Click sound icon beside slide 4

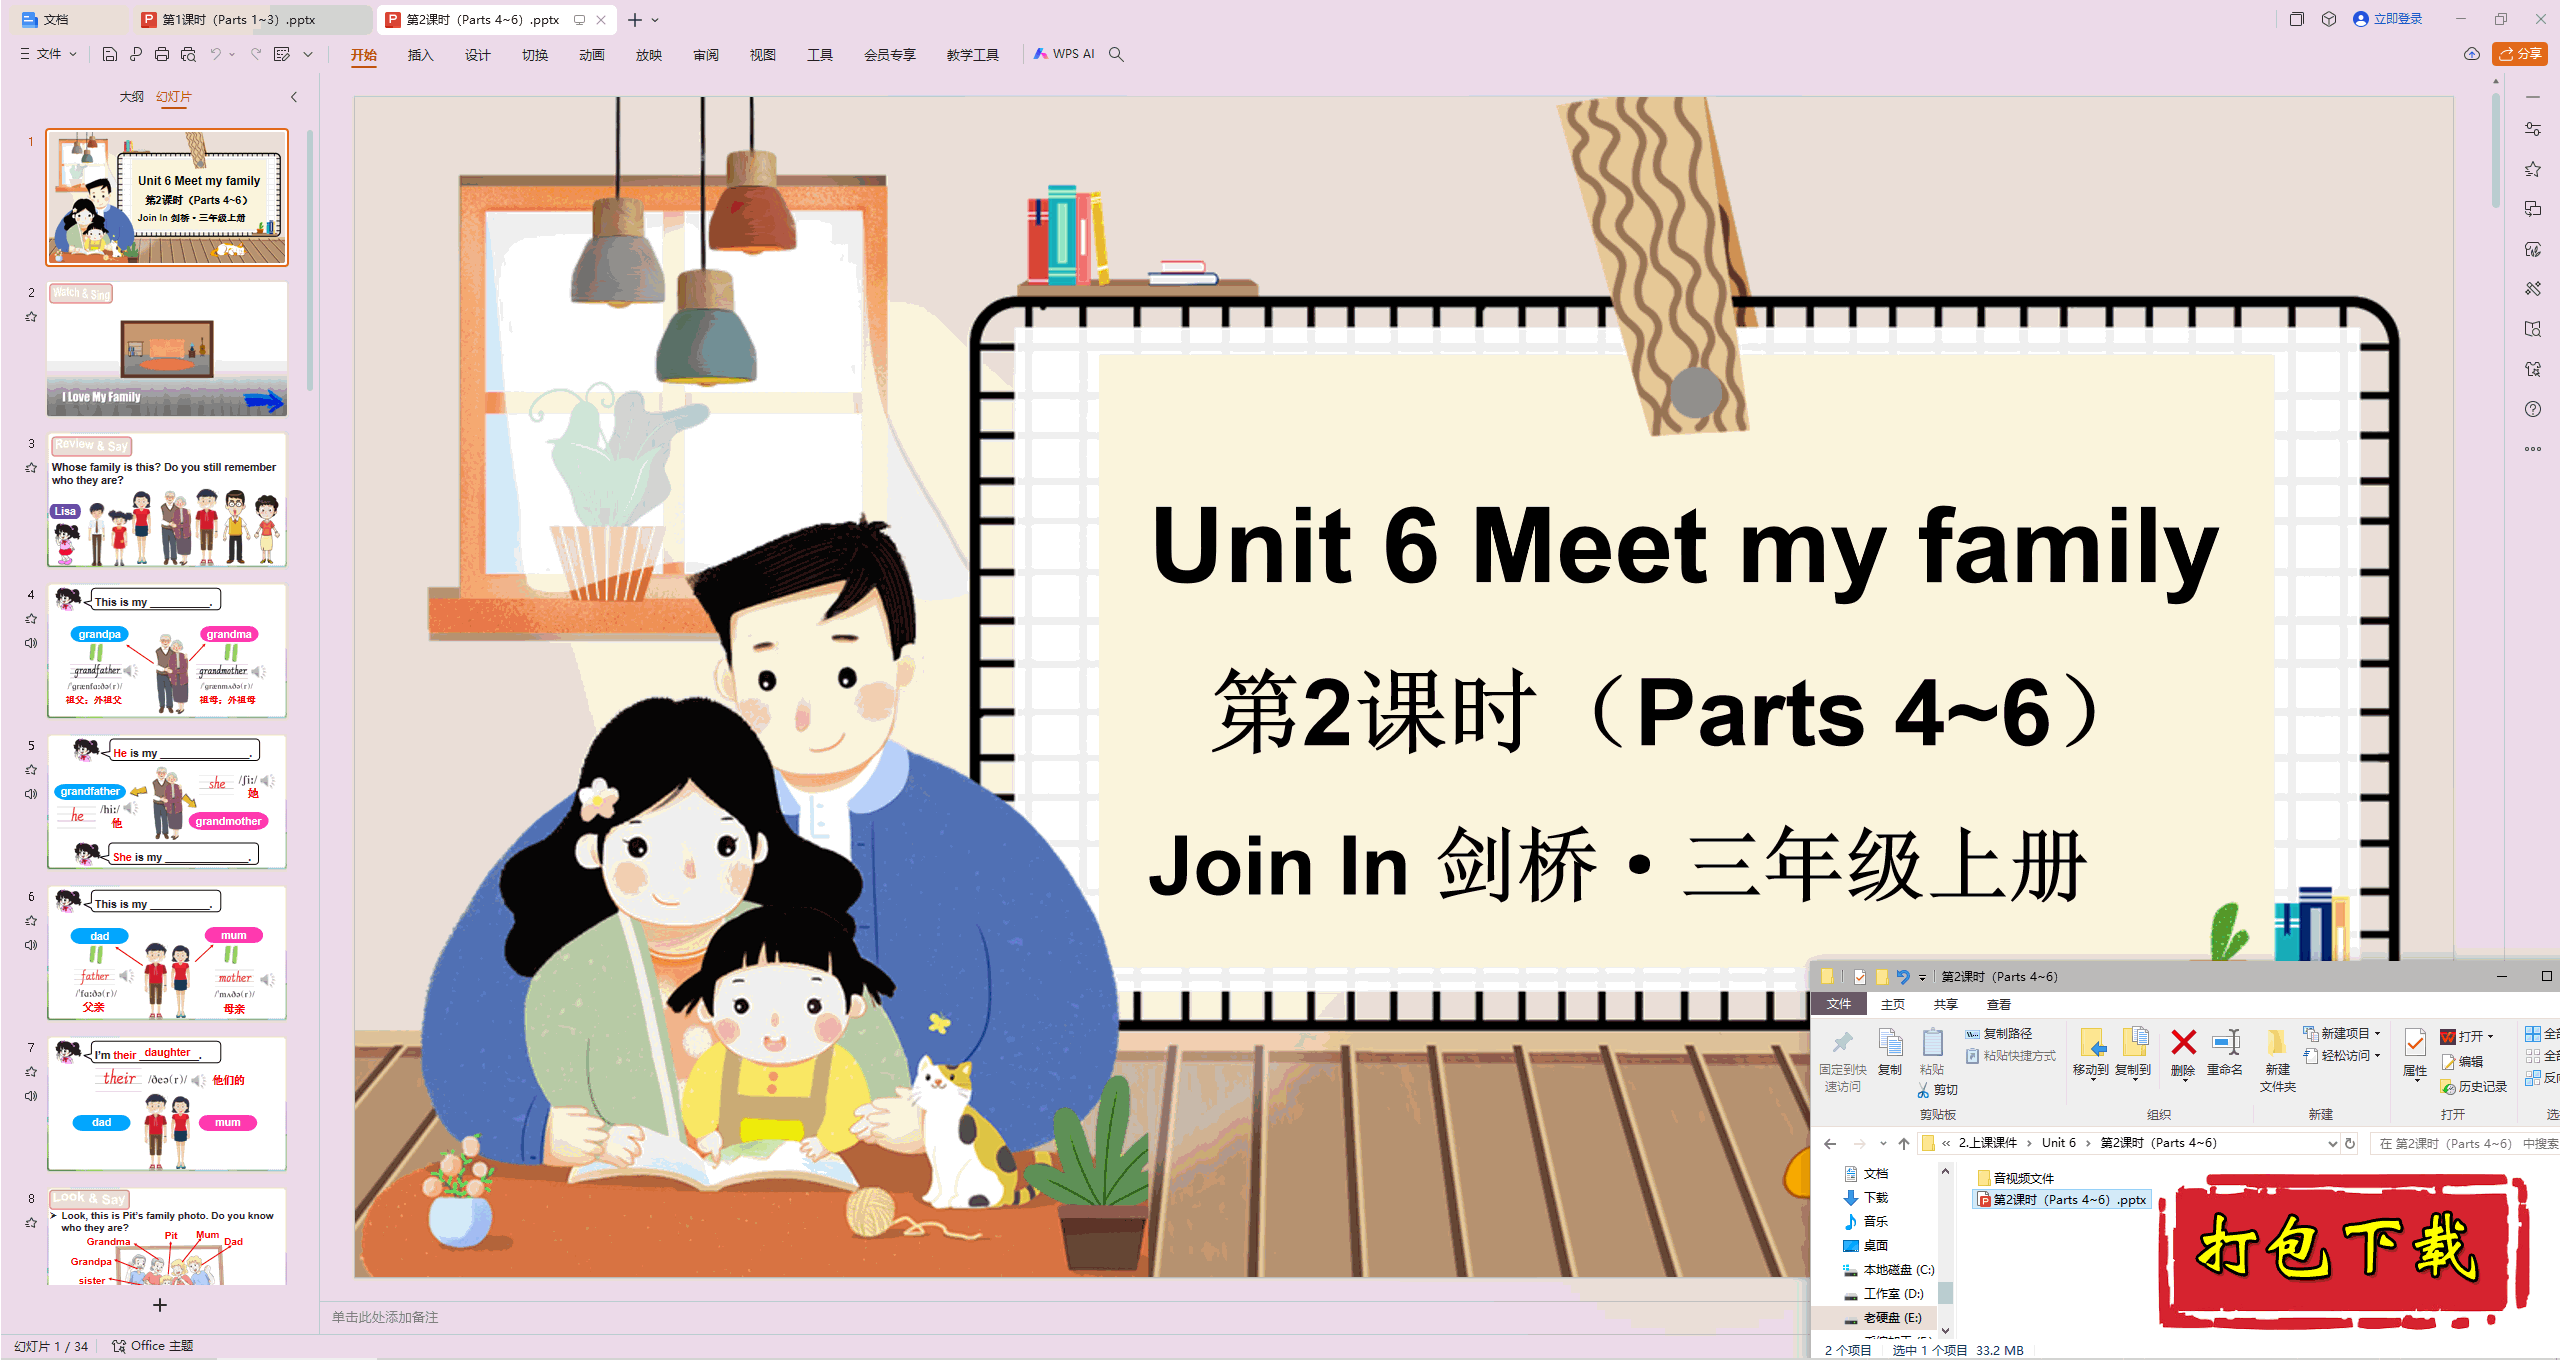point(31,642)
